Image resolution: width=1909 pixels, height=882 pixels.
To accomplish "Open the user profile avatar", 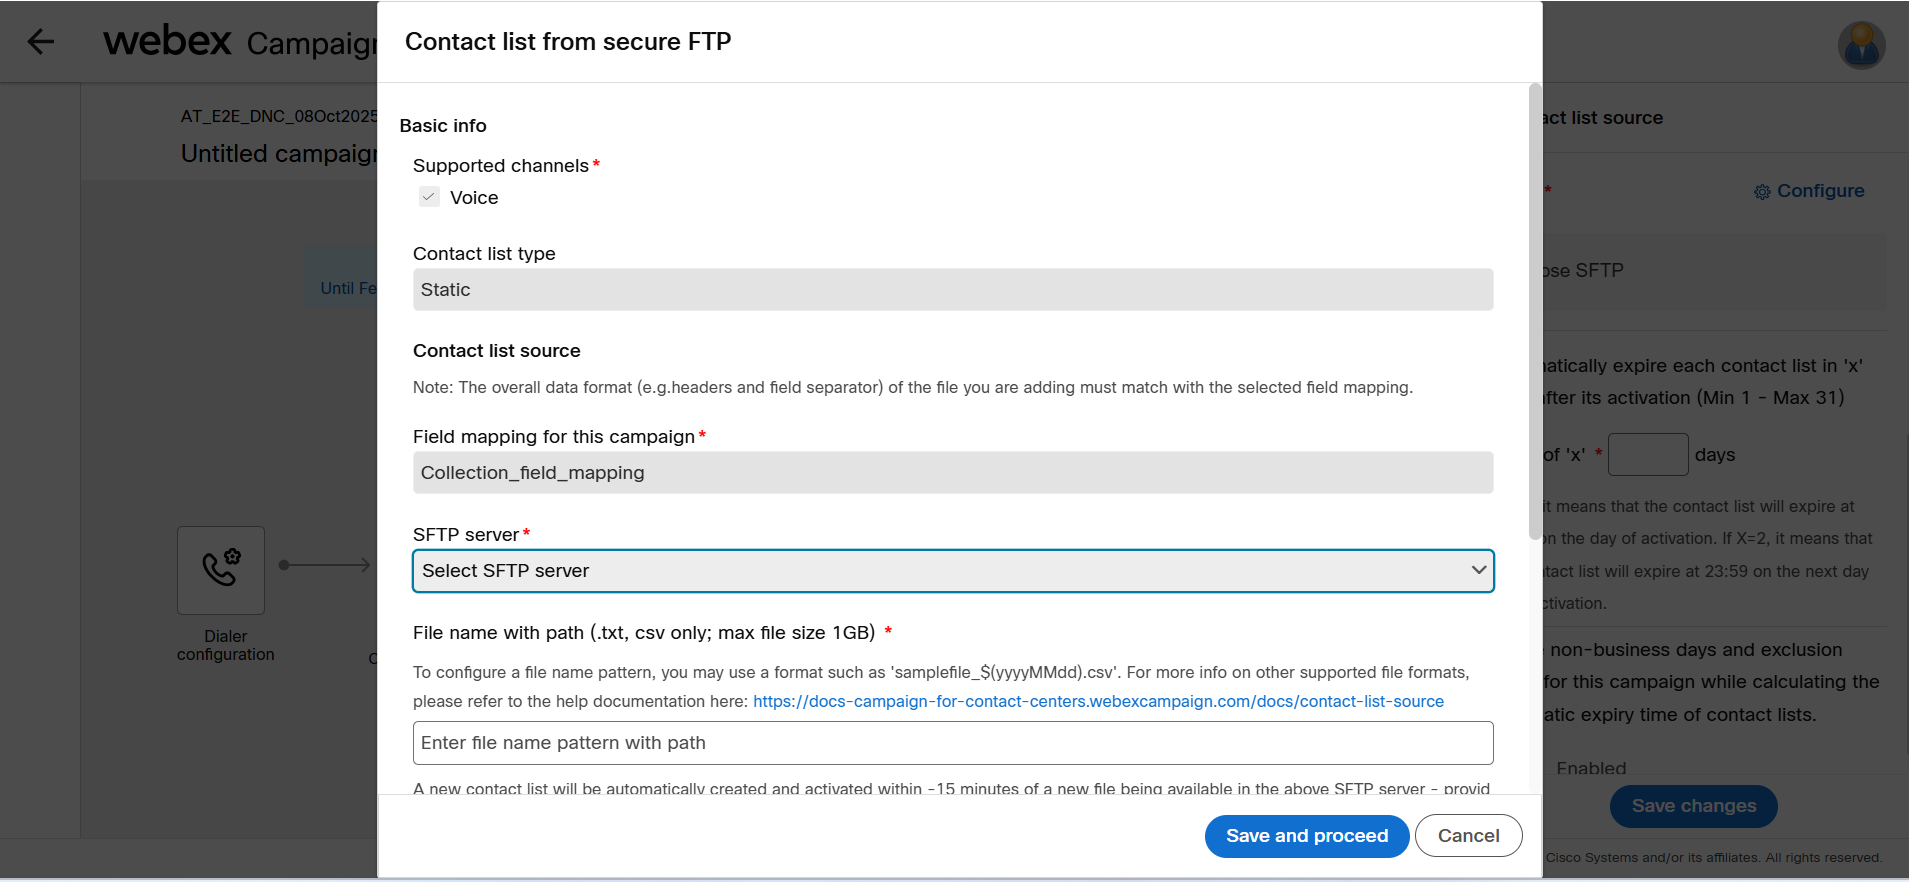I will [1861, 45].
